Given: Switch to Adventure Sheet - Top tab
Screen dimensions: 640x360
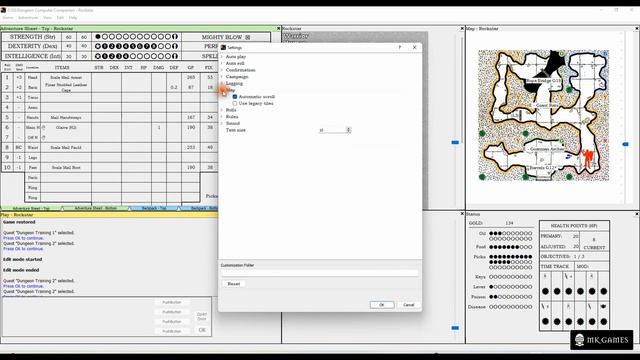Looking at the screenshot, I should pyautogui.click(x=31, y=209).
